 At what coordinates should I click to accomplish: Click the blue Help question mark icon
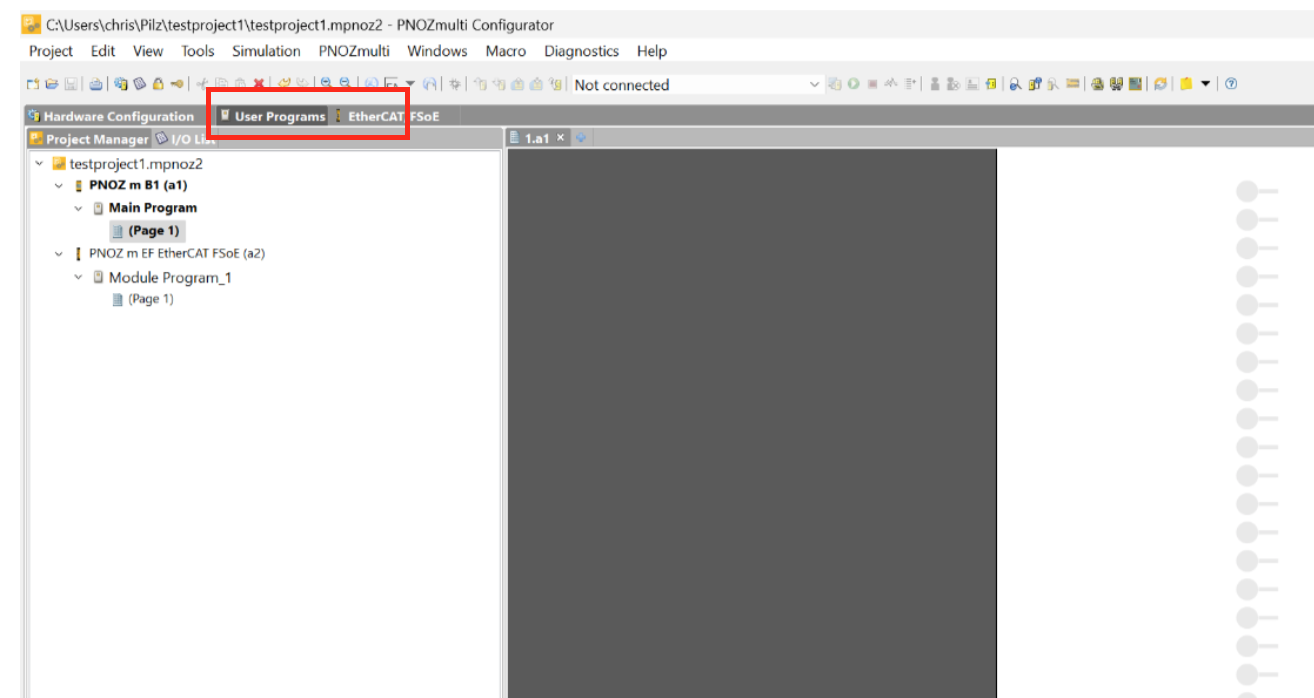click(1231, 84)
